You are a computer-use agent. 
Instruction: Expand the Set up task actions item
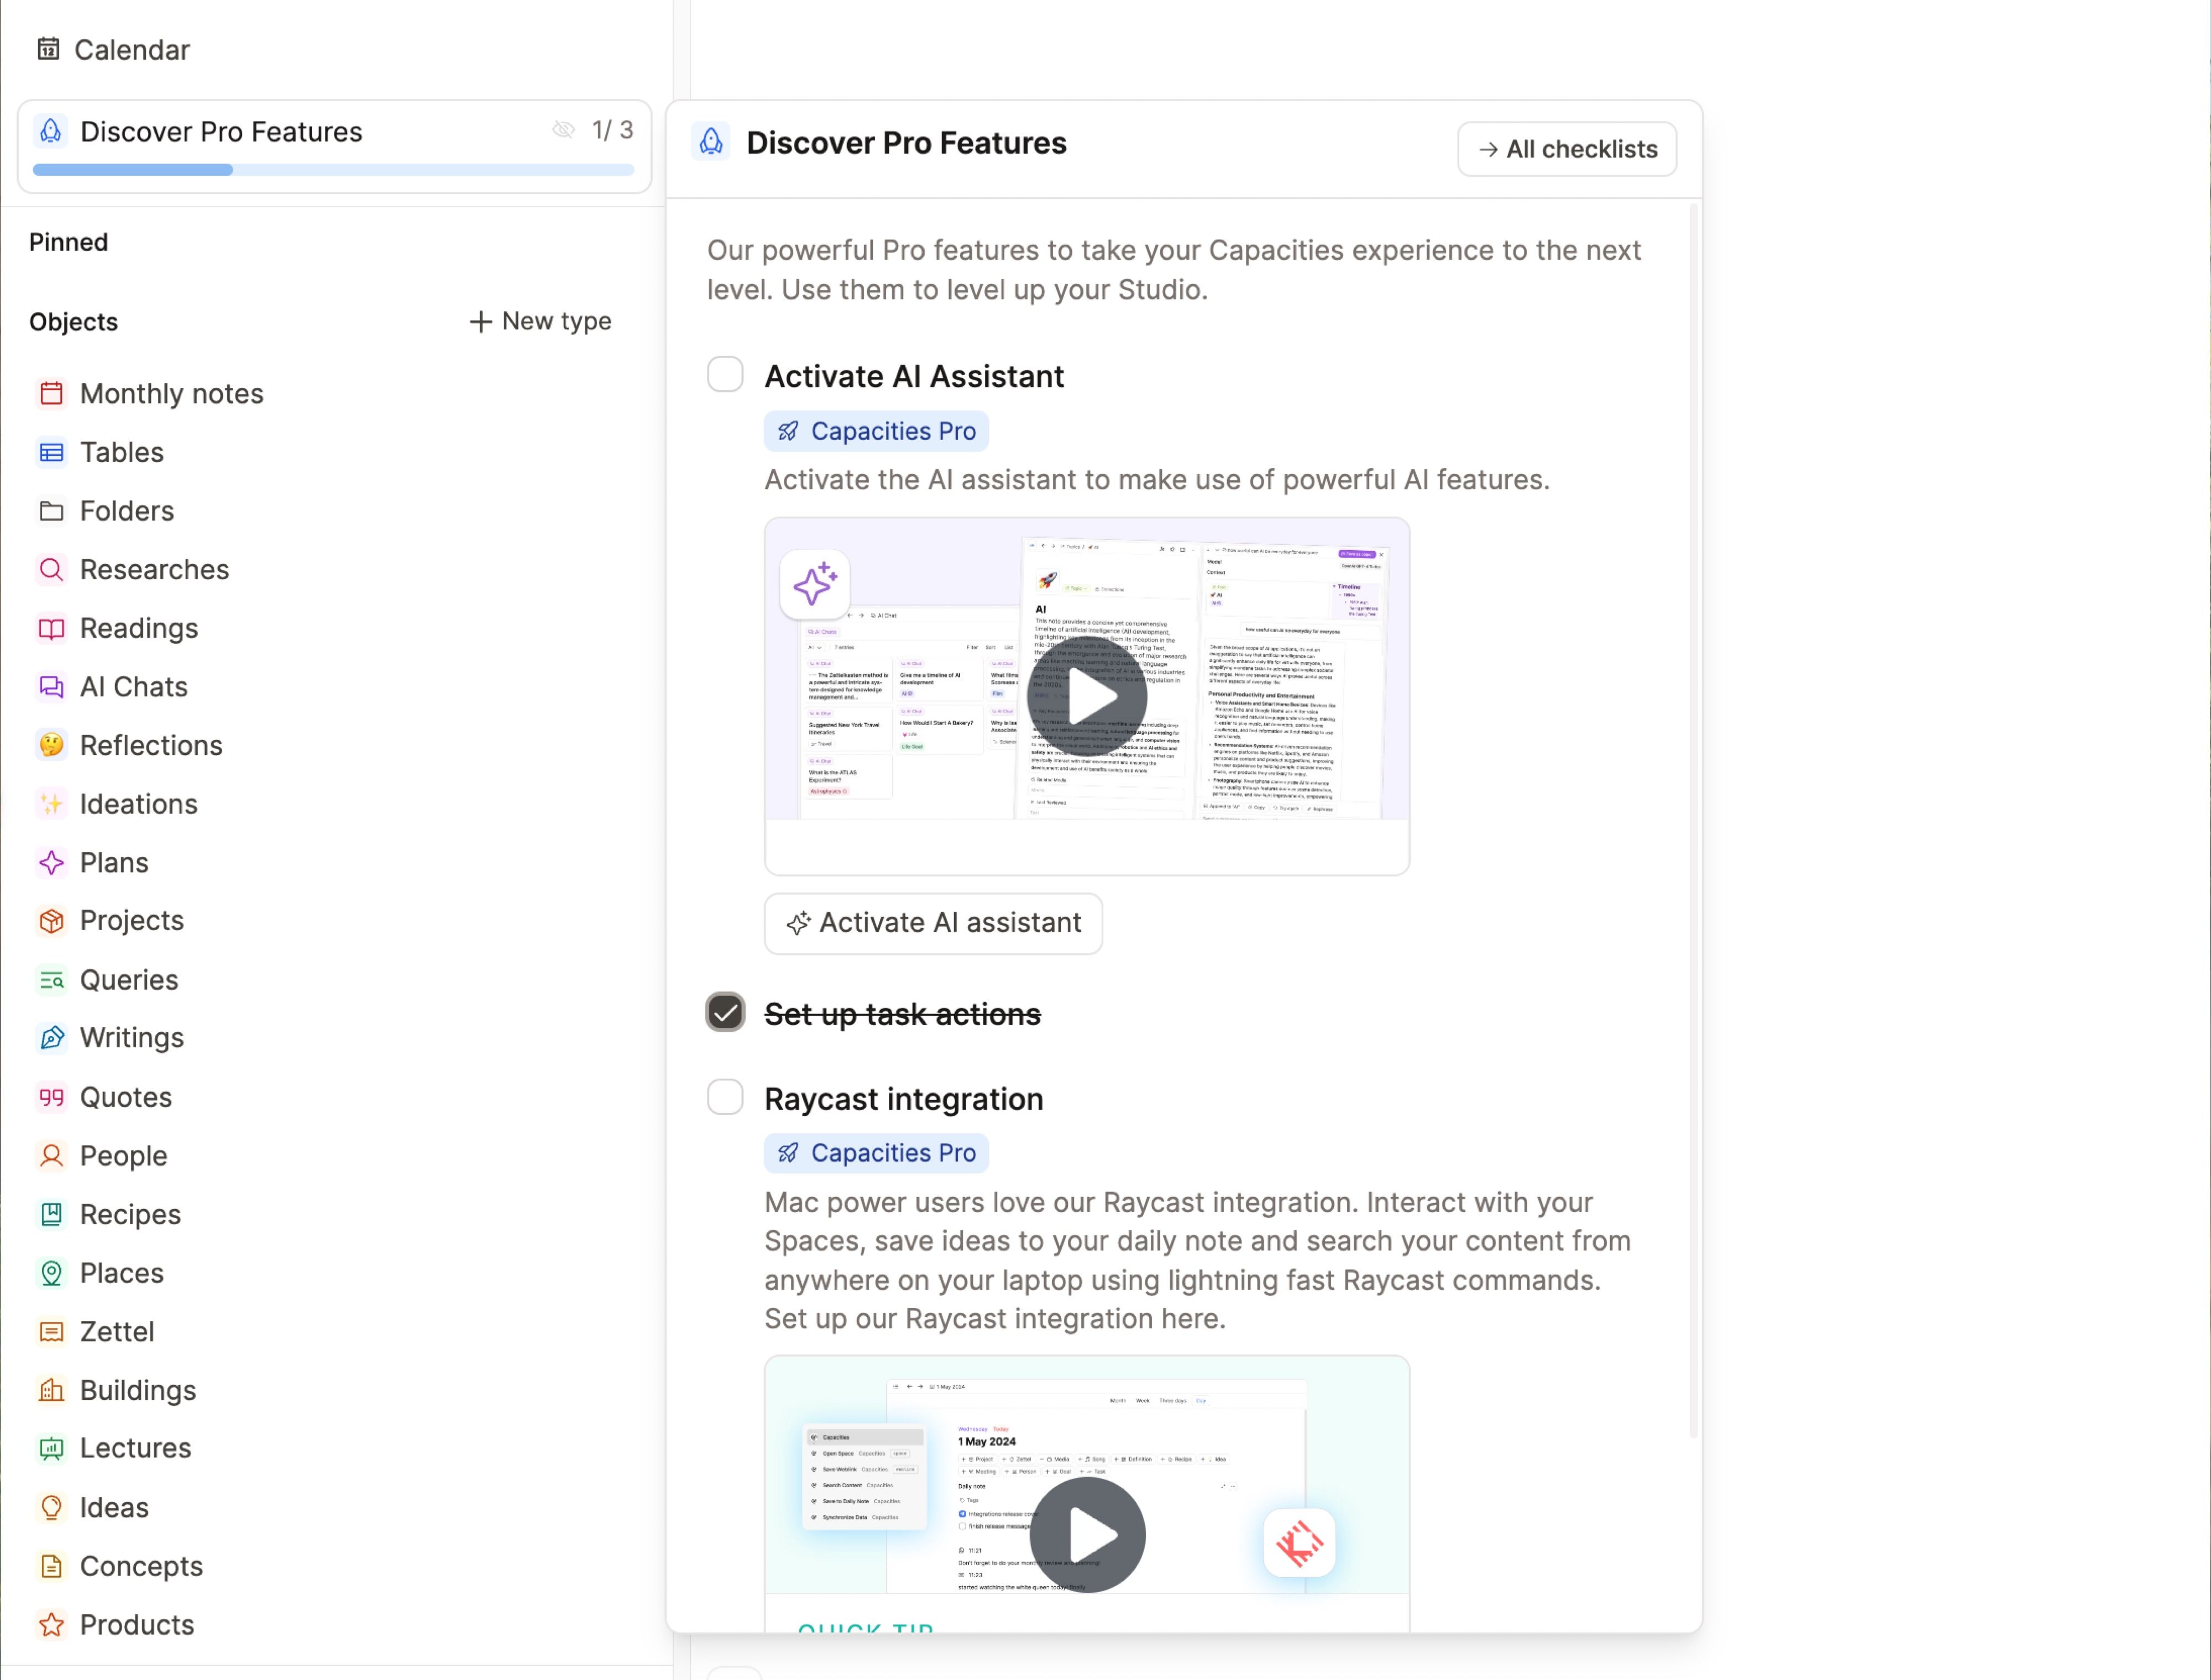[x=902, y=1014]
